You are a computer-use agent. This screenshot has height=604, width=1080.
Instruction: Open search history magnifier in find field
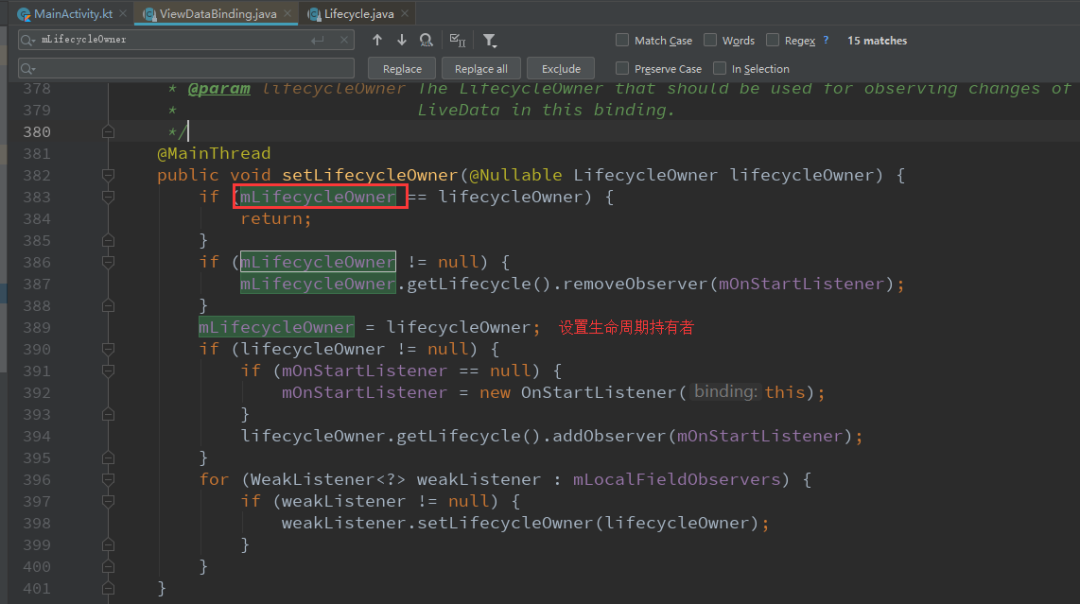(28, 41)
